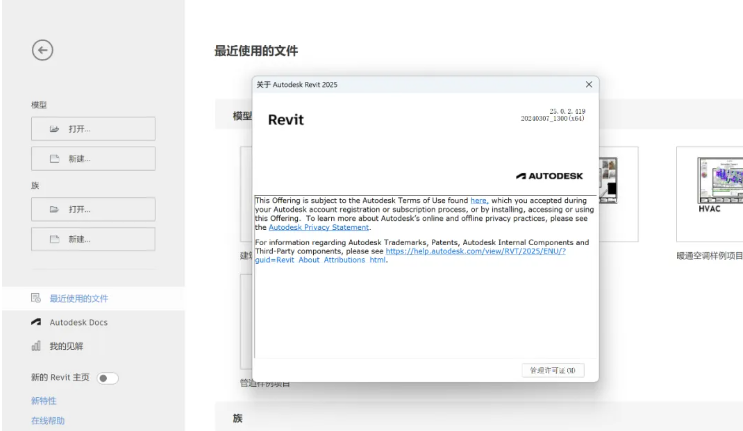This screenshot has width=743, height=431.
Task: Open Autodesk Docs from sidebar
Action: click(78, 322)
